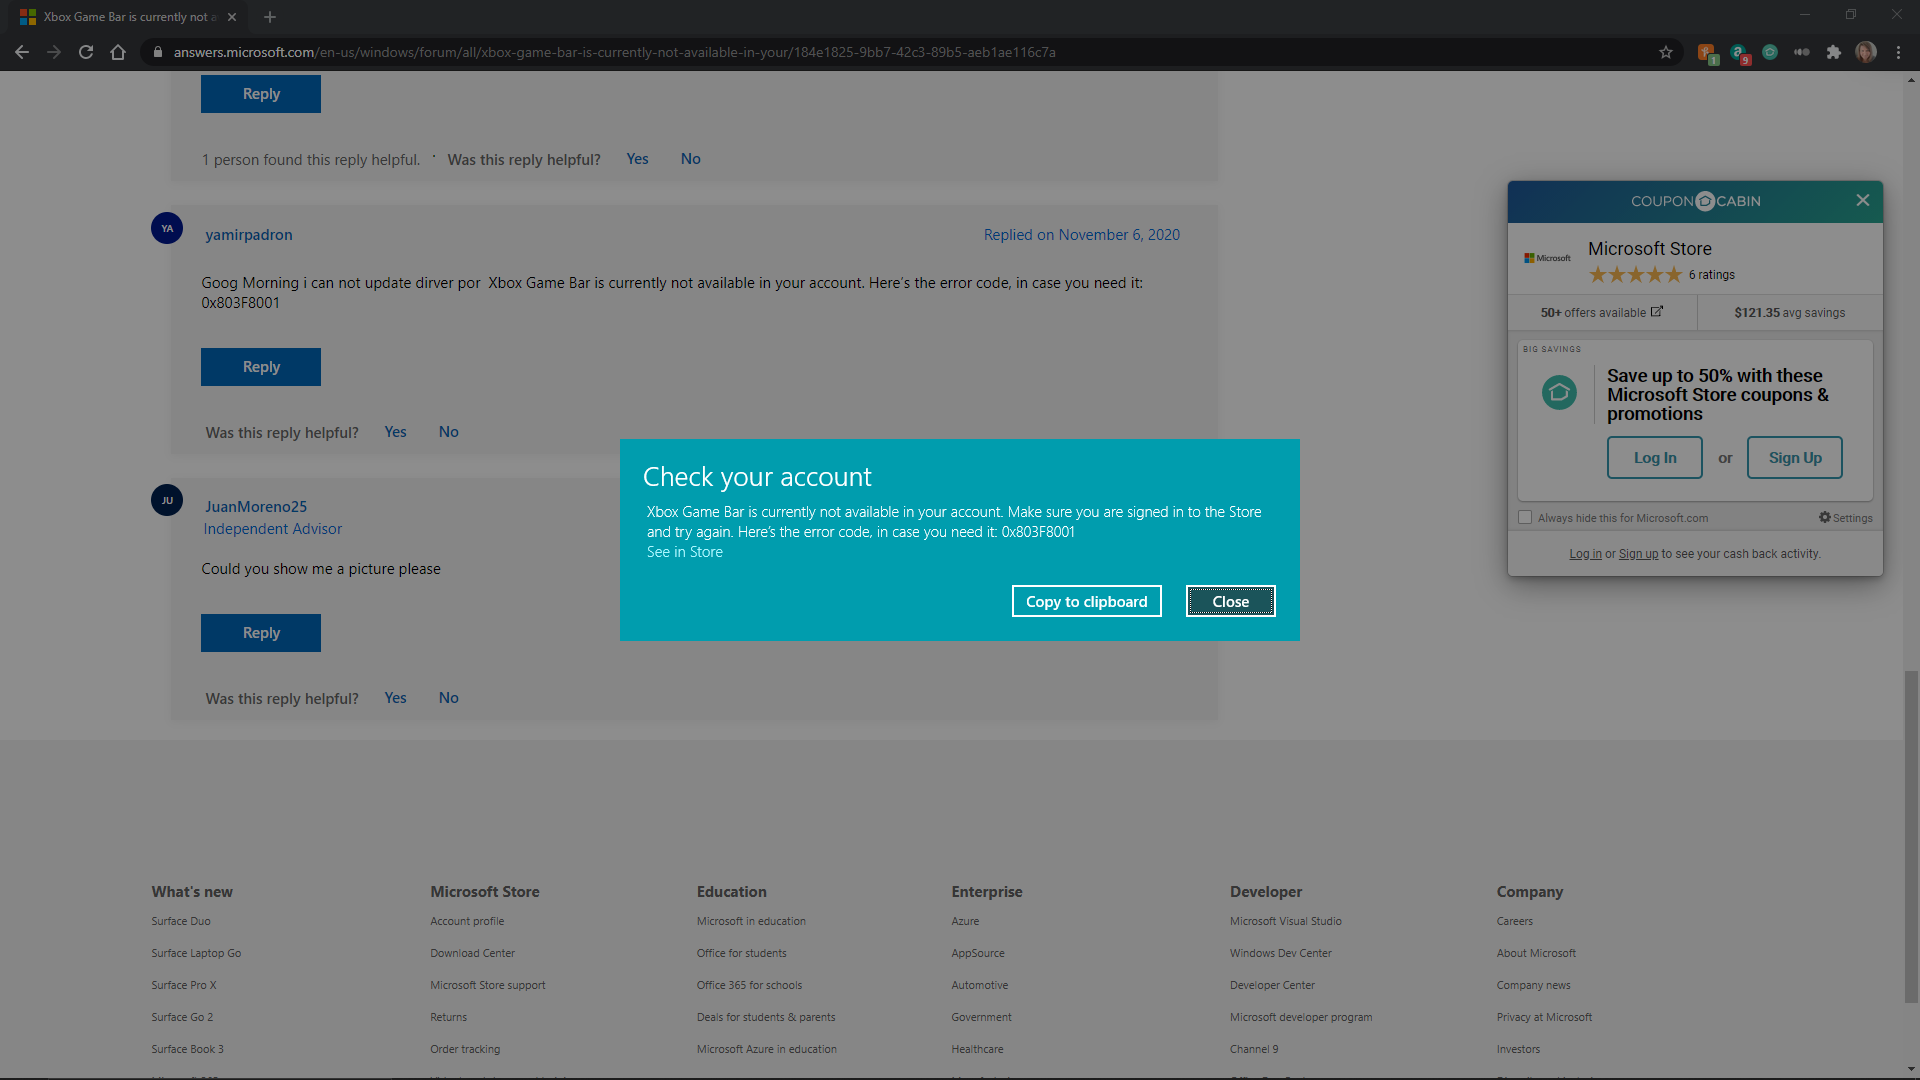Viewport: 1920px width, 1080px height.
Task: Open the Extensions puzzle piece menu
Action: (1834, 52)
